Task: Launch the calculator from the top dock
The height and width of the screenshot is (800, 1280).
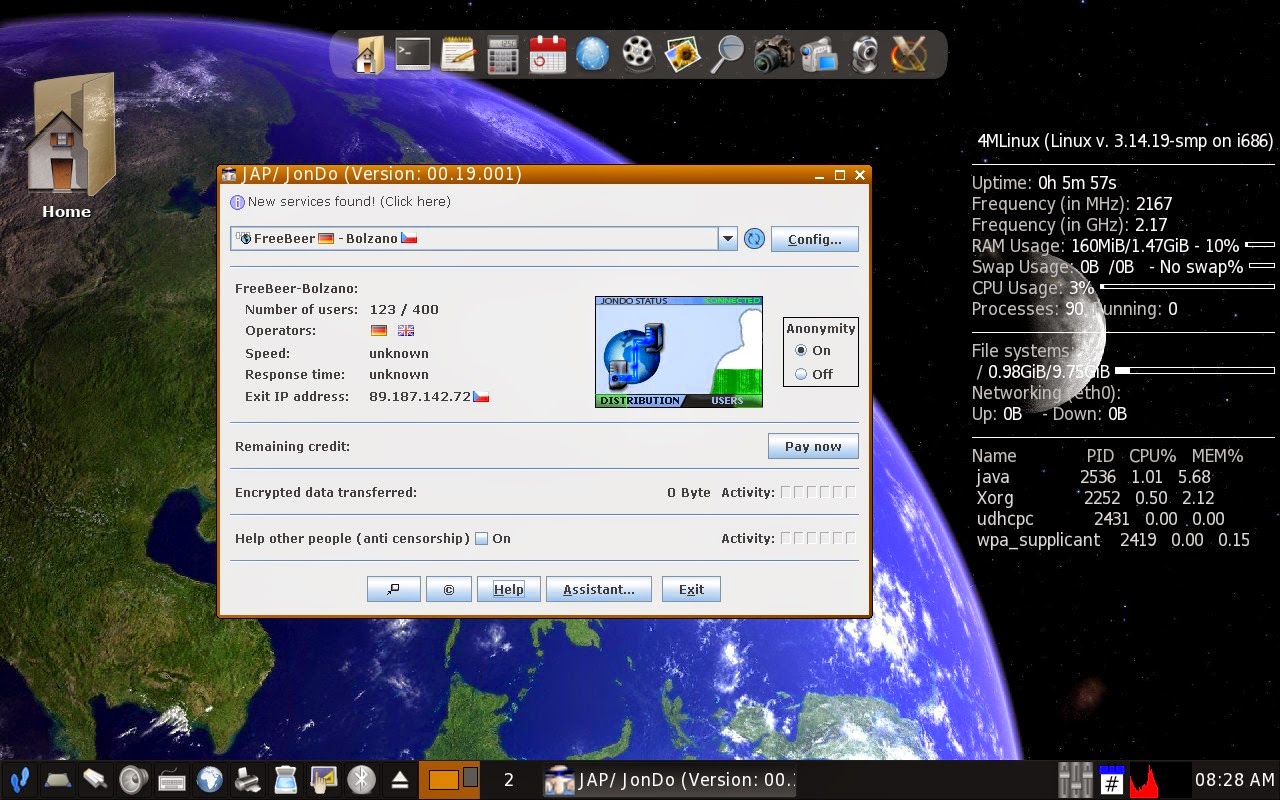Action: pyautogui.click(x=502, y=54)
